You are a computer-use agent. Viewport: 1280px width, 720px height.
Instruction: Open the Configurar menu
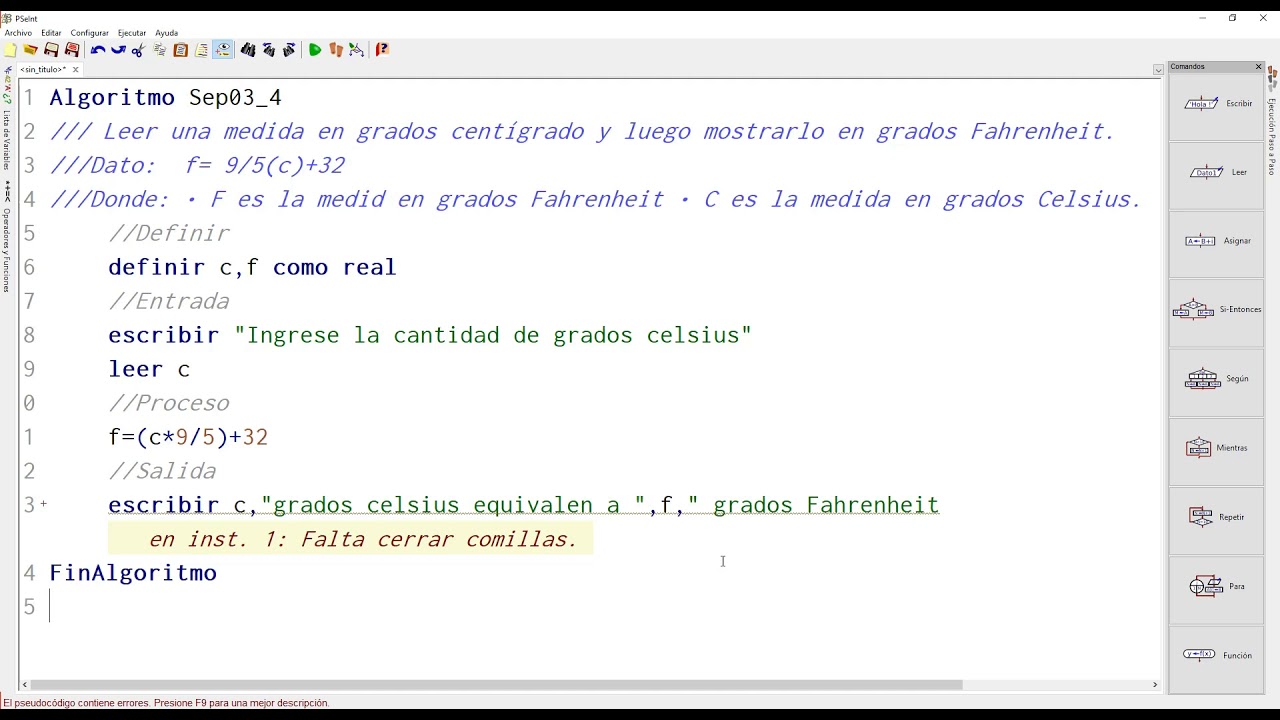(89, 33)
